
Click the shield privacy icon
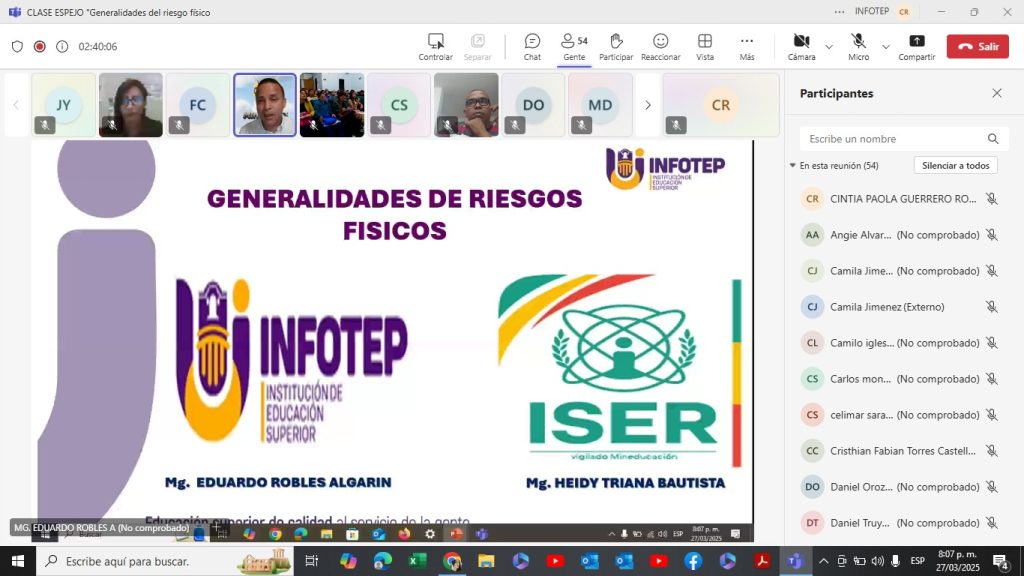[x=18, y=46]
